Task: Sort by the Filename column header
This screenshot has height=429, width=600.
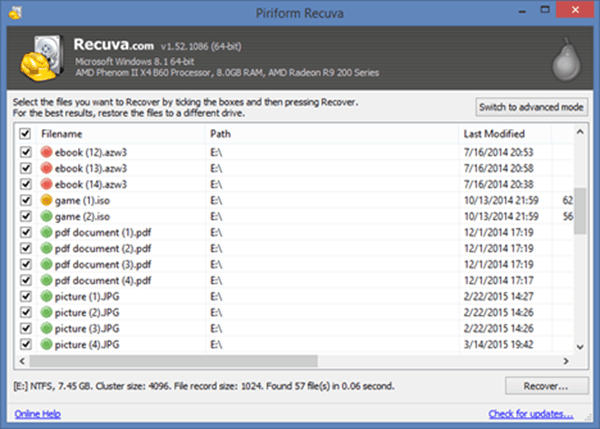Action: pos(121,134)
